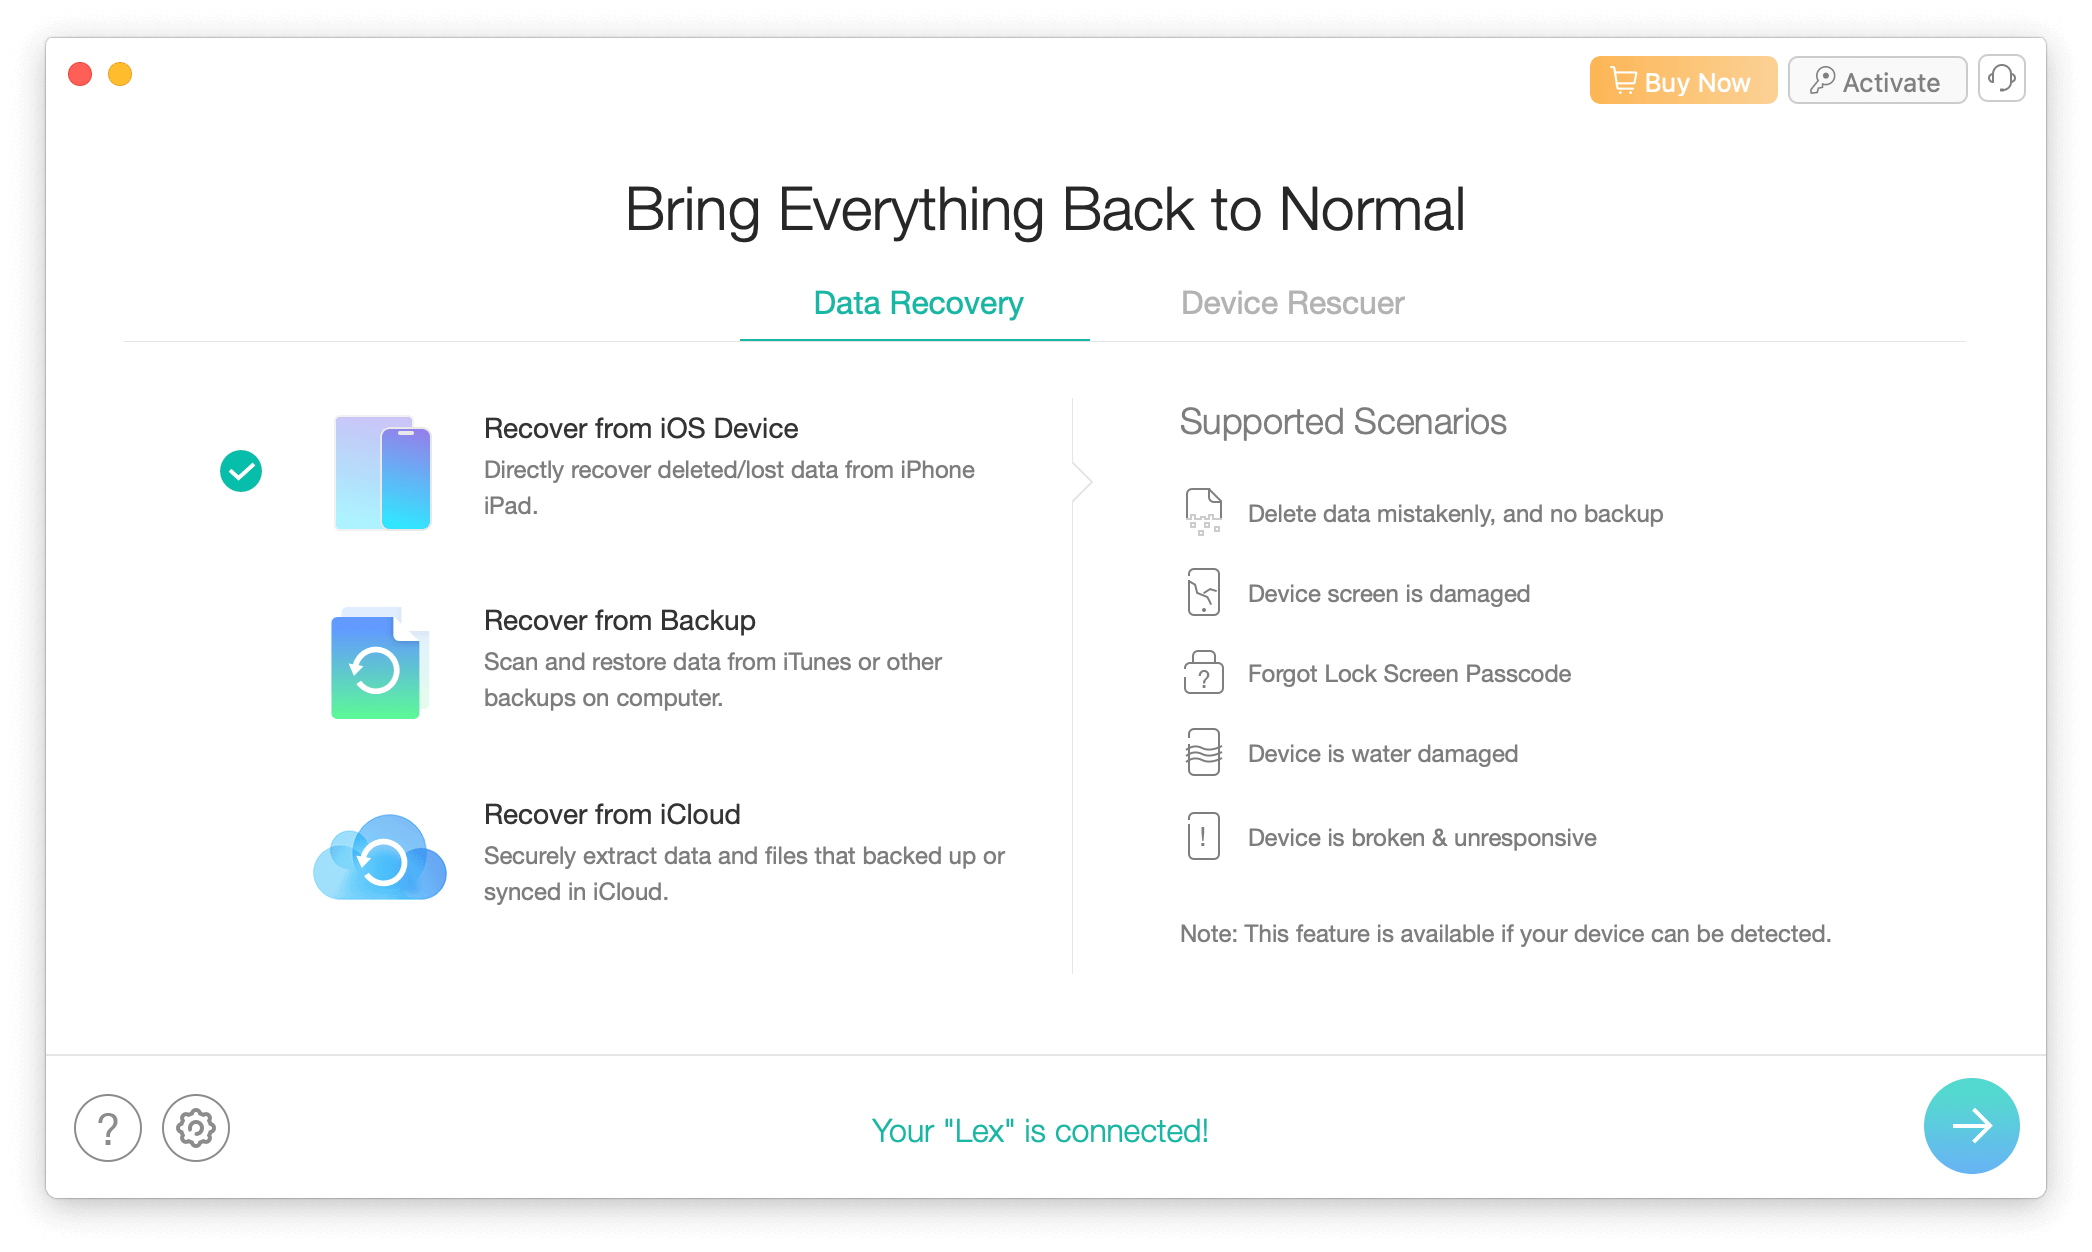Click the yellow minimize window button
The image size is (2092, 1252).
coord(120,74)
